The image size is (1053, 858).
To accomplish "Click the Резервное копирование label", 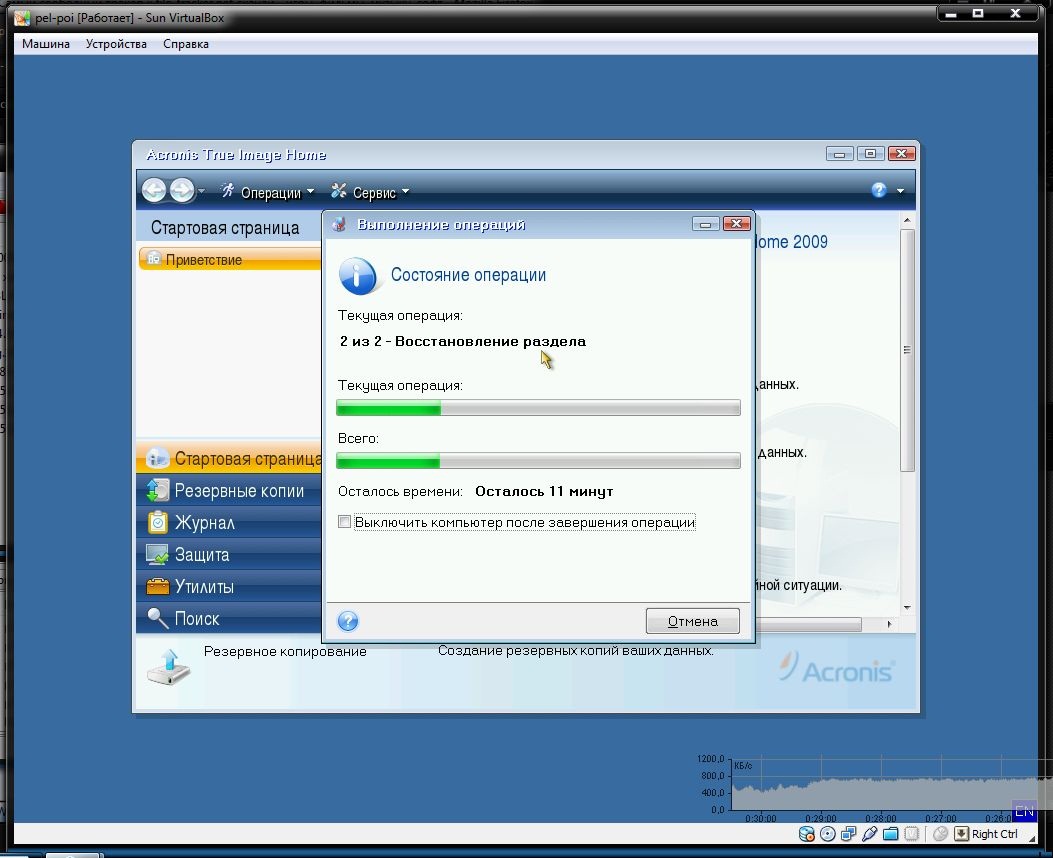I will click(x=285, y=651).
